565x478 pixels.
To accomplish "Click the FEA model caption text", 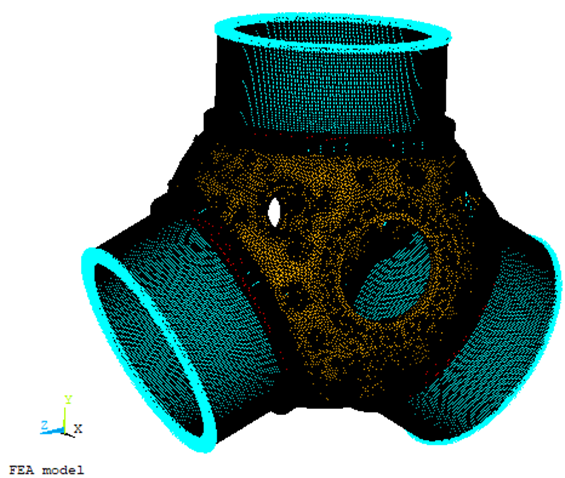I will coord(46,470).
